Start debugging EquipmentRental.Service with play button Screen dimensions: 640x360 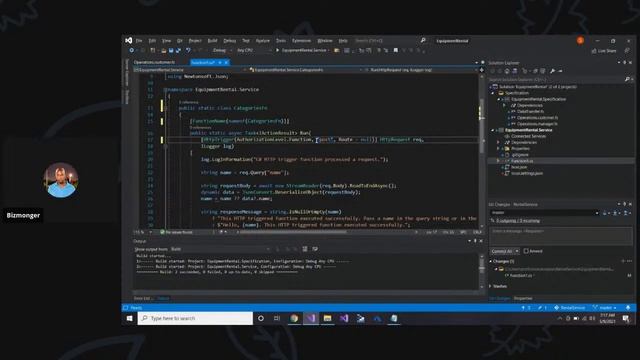point(277,51)
